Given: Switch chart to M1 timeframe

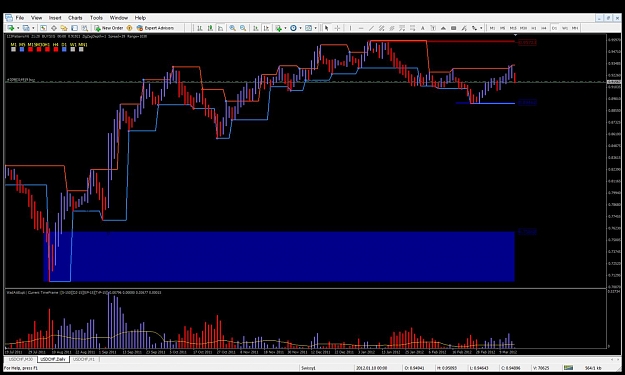Looking at the screenshot, I should [492, 28].
